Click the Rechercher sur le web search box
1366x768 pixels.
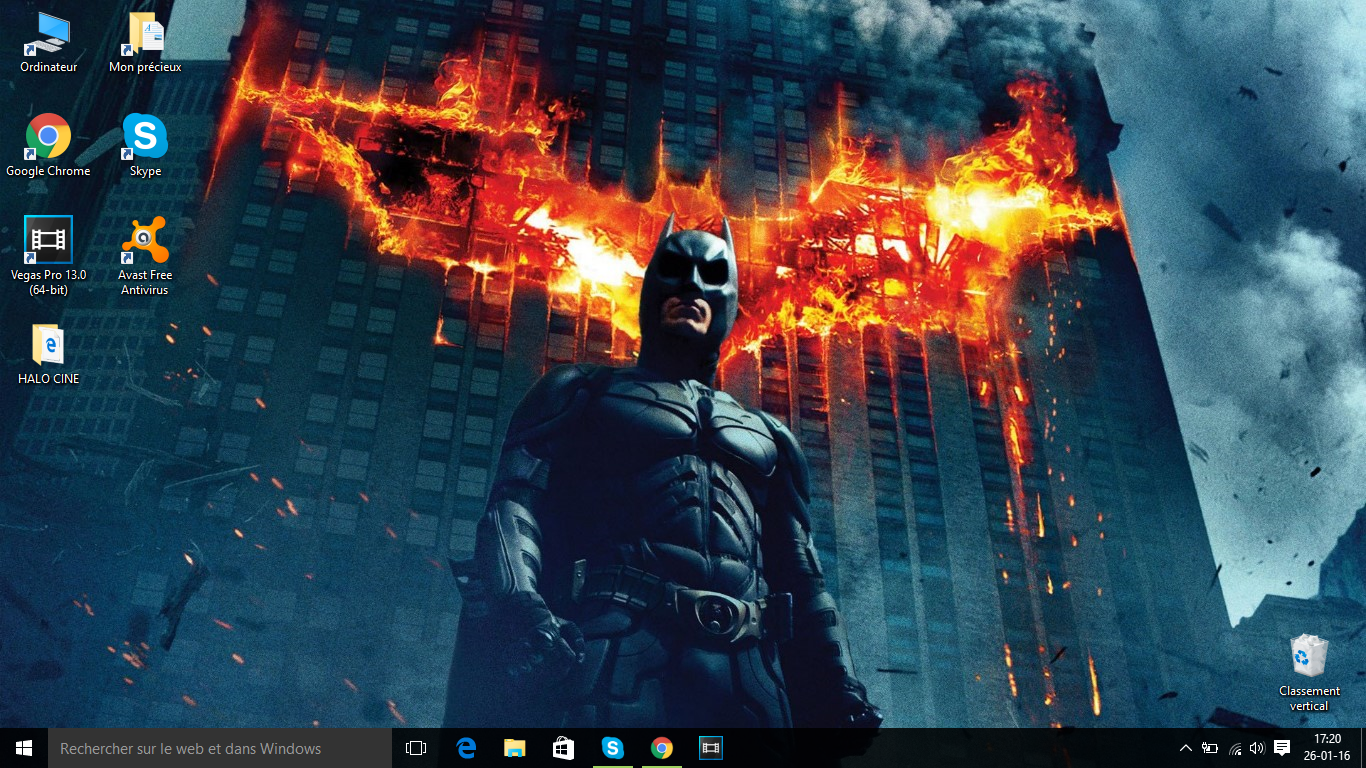click(x=220, y=748)
